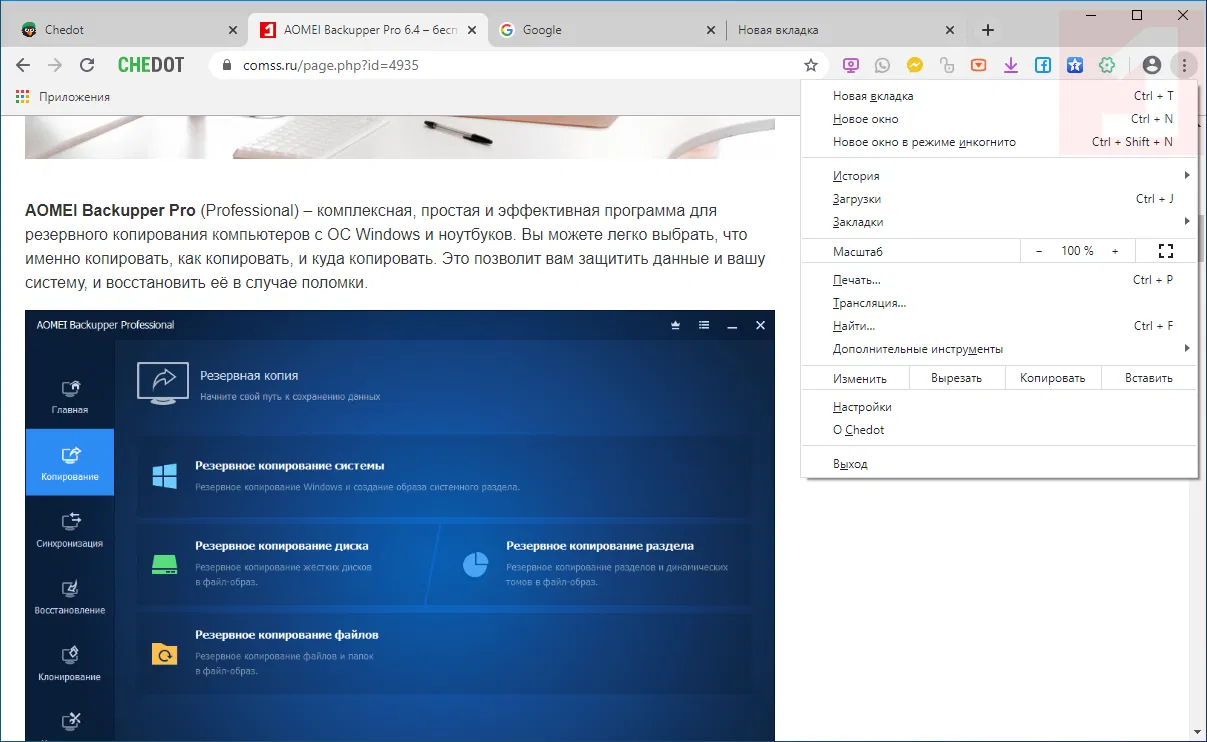Open the yellow Messenger extension icon

pyautogui.click(x=914, y=65)
